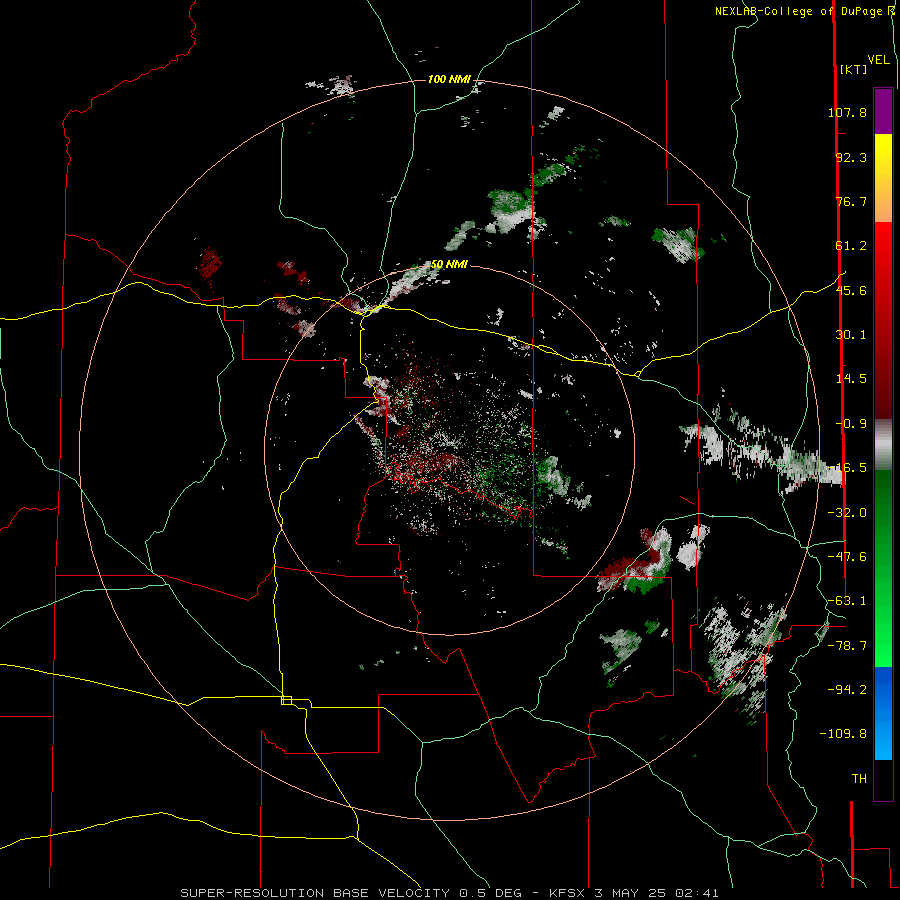Click the 14.5 scale value
This screenshot has width=900, height=900.
pos(851,379)
